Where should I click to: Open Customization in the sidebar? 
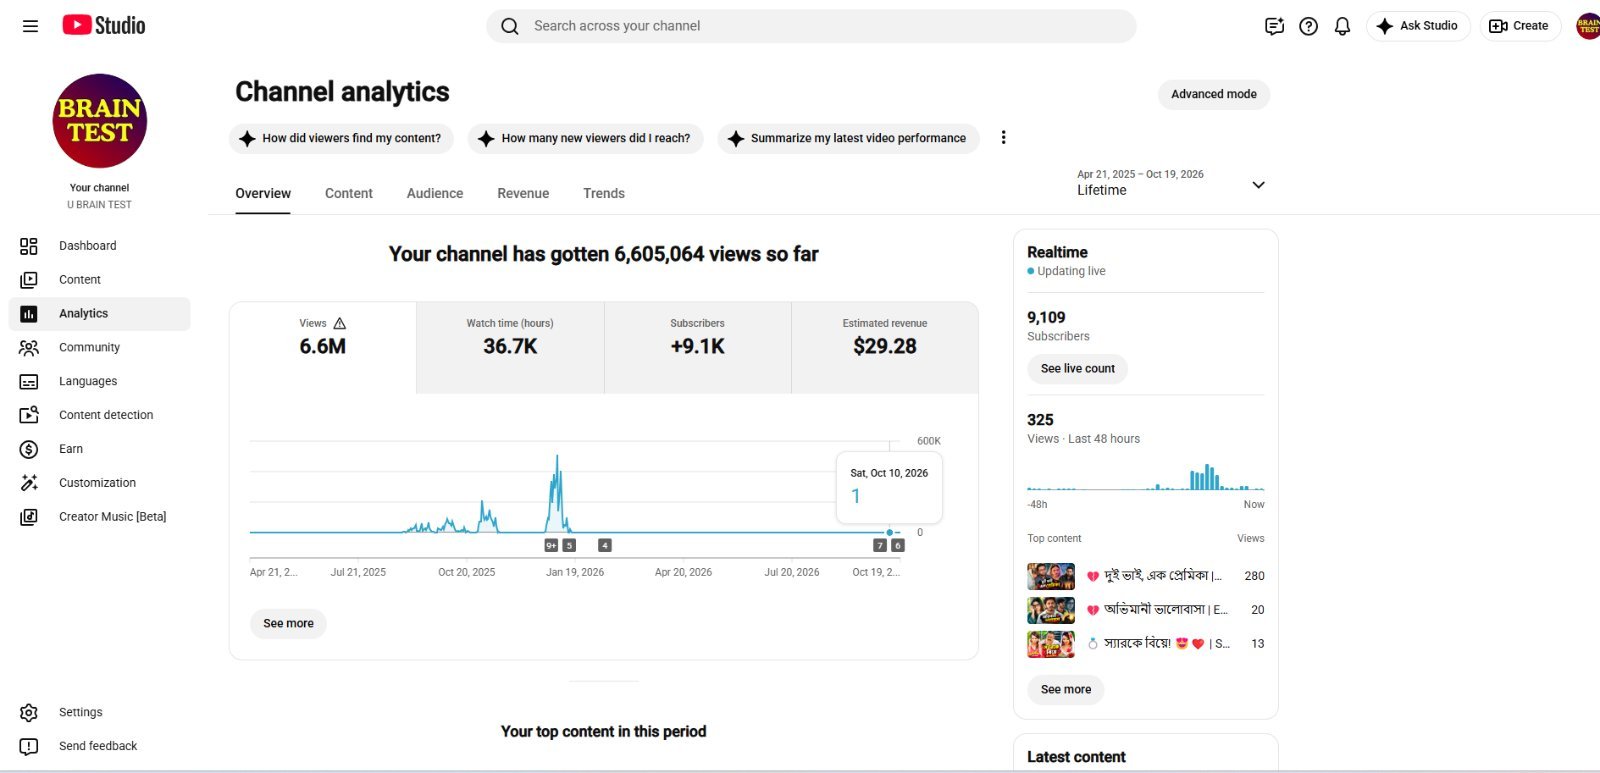coord(99,483)
